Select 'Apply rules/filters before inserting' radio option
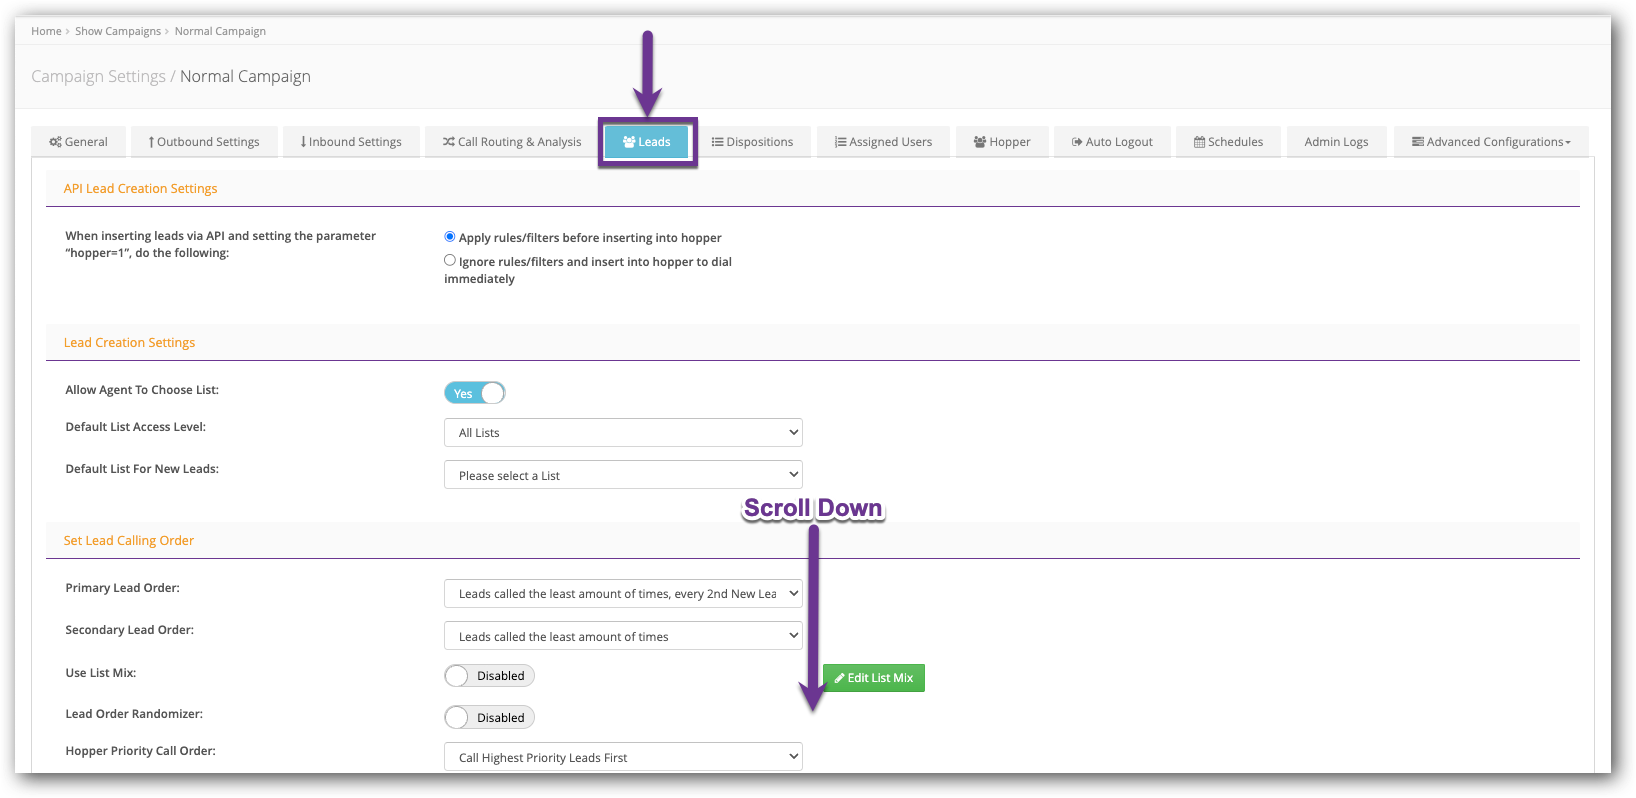This screenshot has height=798, width=1636. (x=450, y=237)
